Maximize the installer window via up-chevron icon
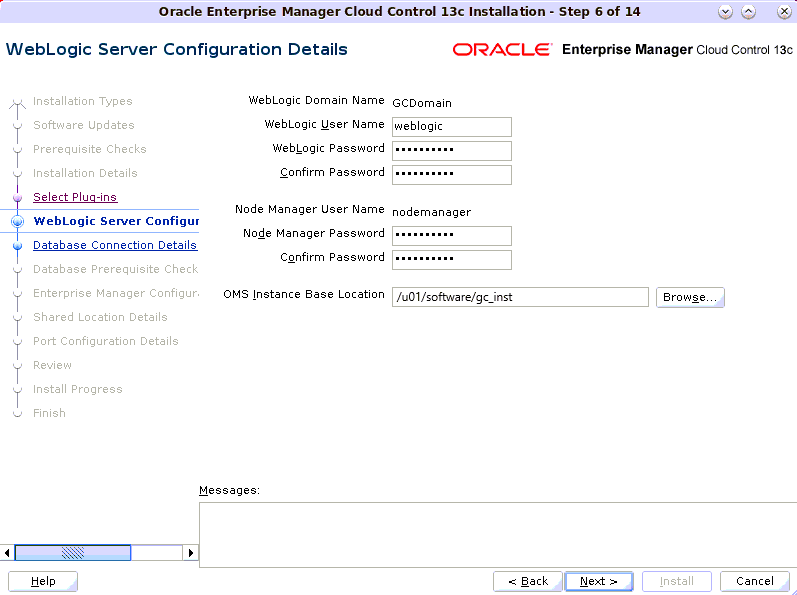797x595 pixels. pos(749,12)
